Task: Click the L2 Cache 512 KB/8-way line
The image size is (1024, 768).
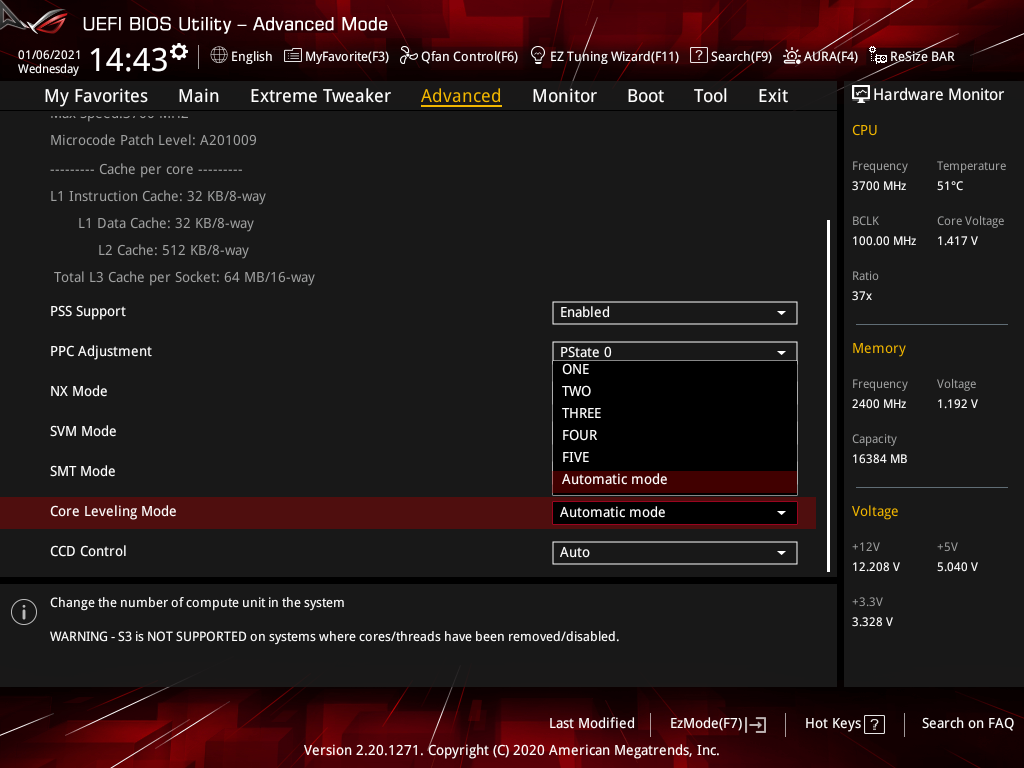Action: point(173,250)
